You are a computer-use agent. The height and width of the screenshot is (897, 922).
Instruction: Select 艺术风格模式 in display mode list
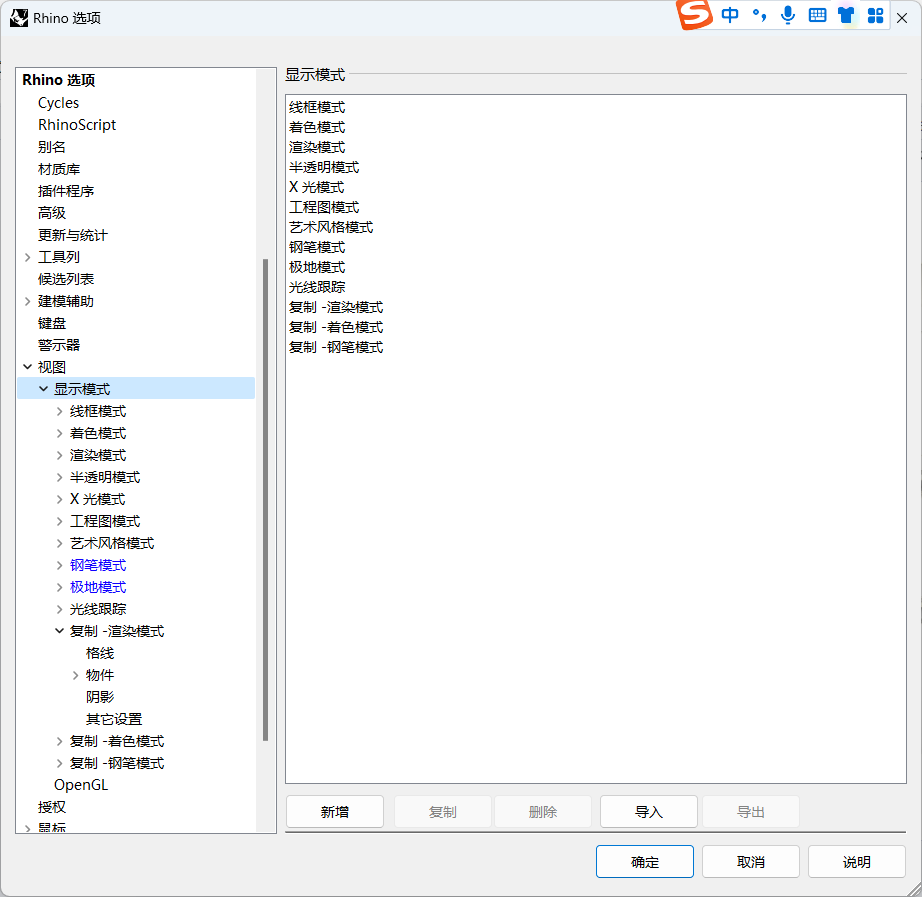[331, 227]
